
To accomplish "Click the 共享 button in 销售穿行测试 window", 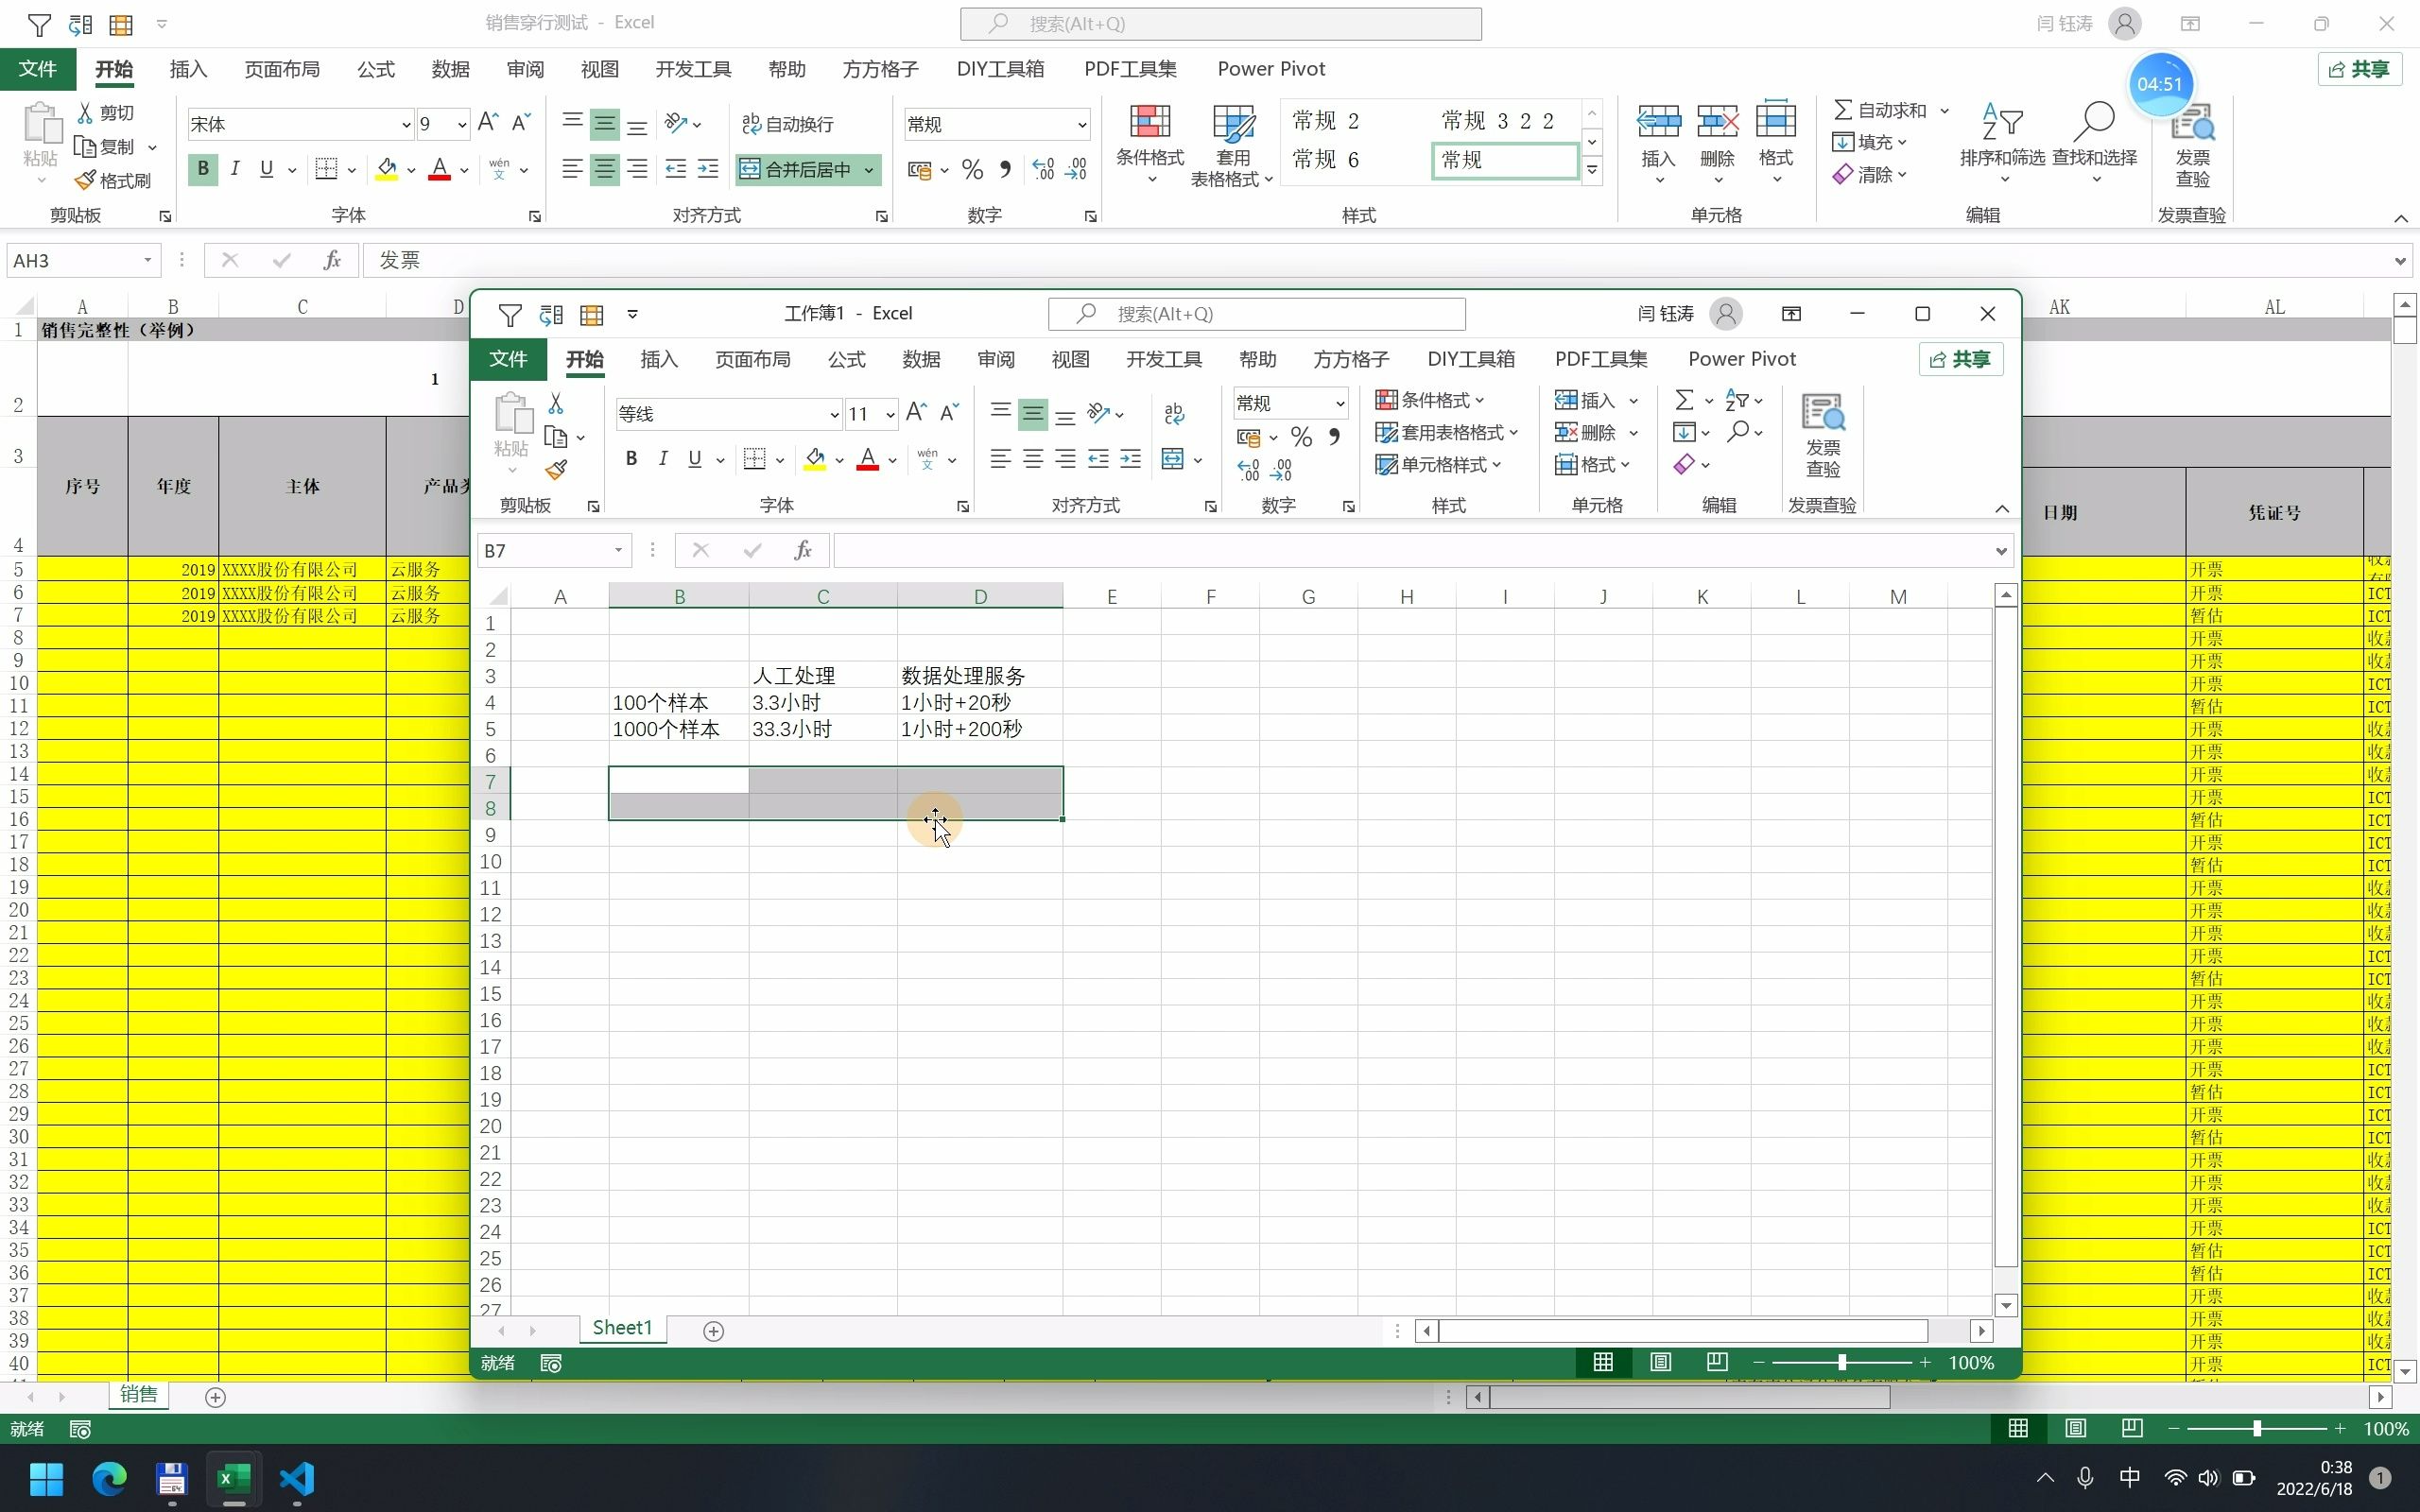I will click(2359, 69).
